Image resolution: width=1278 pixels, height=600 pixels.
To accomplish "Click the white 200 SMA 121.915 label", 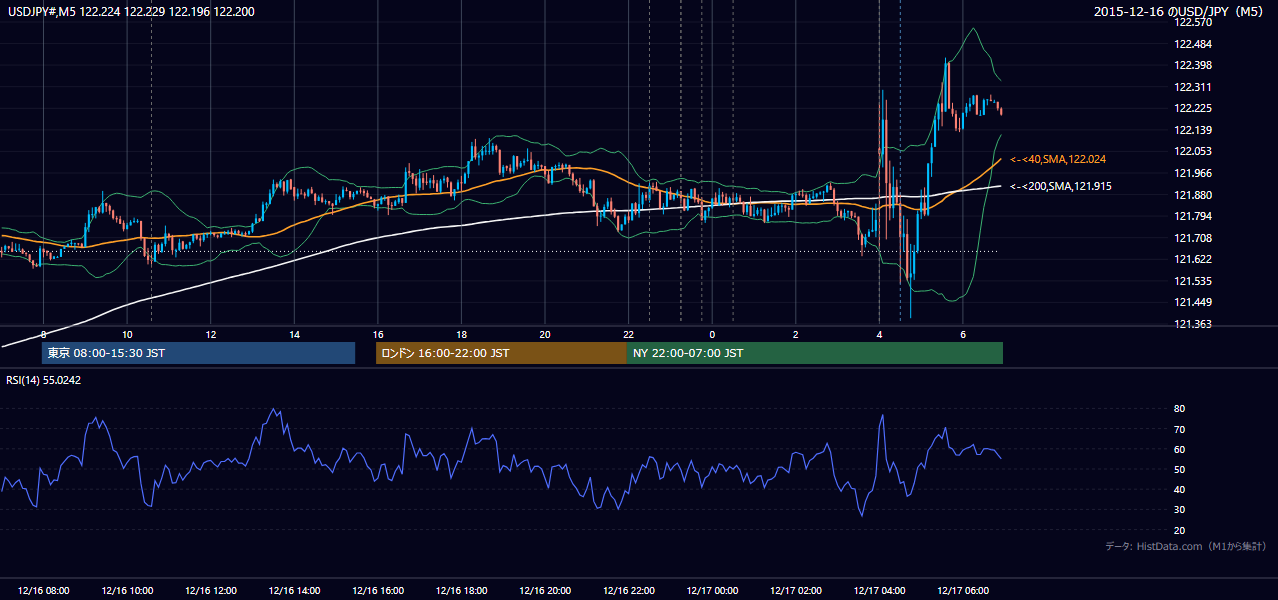I will click(x=1061, y=186).
